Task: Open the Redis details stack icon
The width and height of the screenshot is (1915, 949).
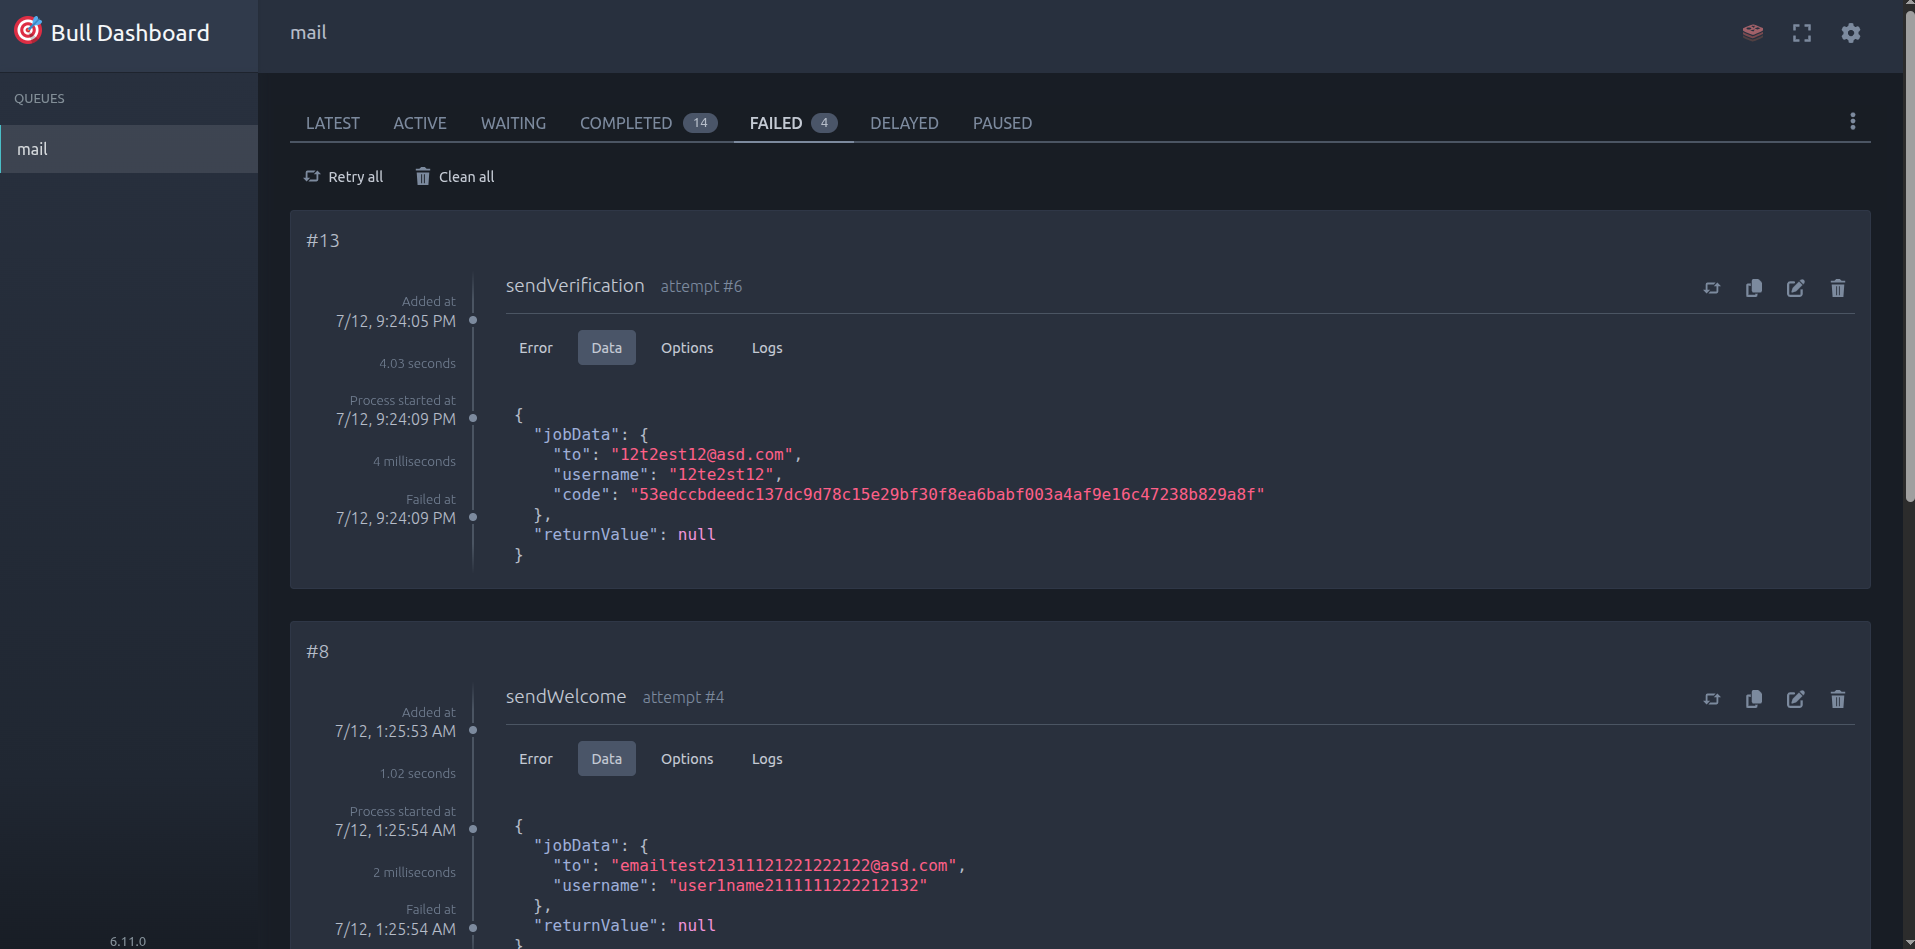Action: (1753, 33)
